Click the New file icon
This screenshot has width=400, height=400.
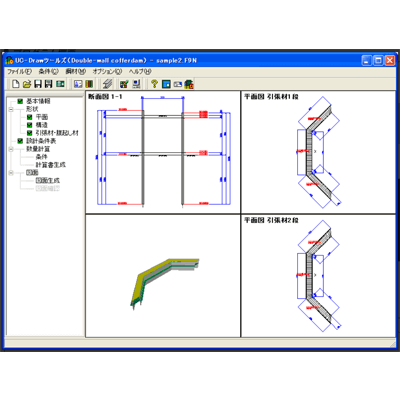click(x=15, y=84)
